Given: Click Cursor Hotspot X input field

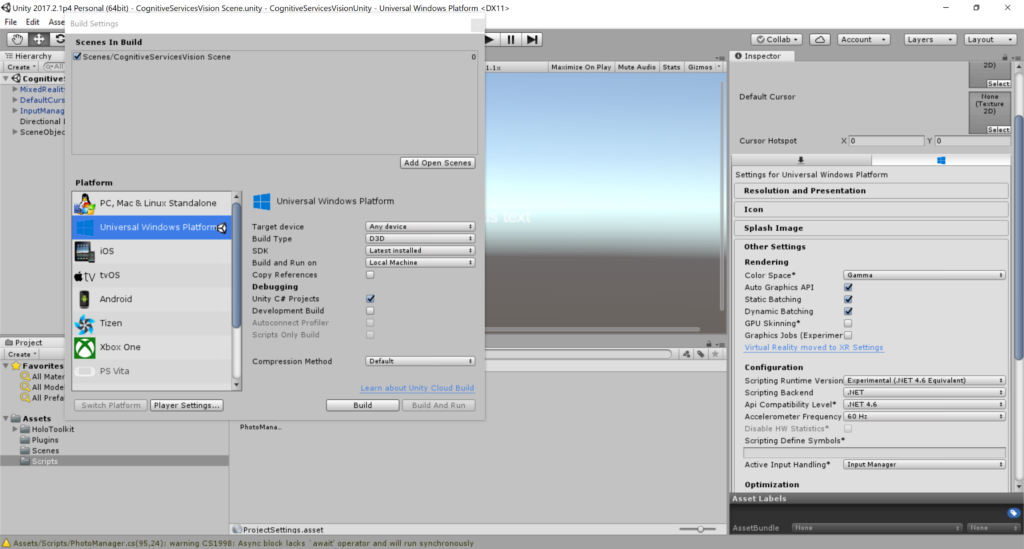Looking at the screenshot, I should pos(886,141).
